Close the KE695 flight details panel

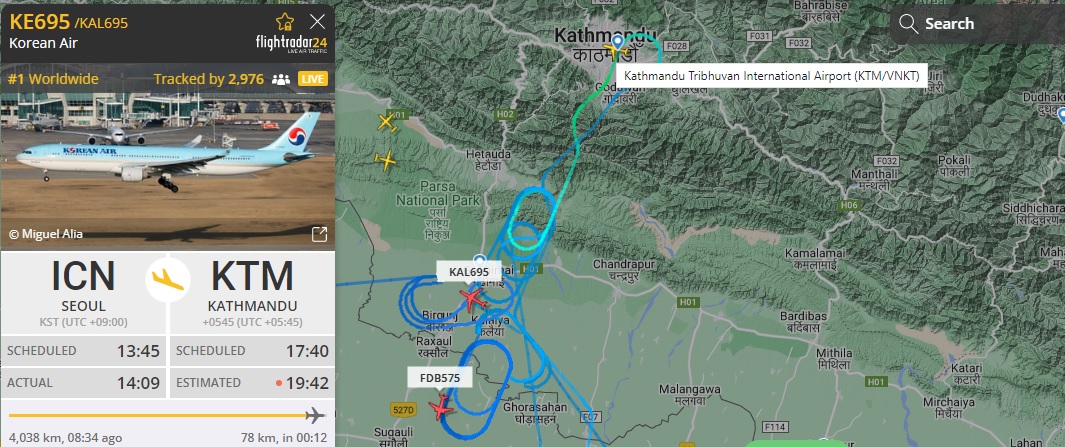point(317,21)
